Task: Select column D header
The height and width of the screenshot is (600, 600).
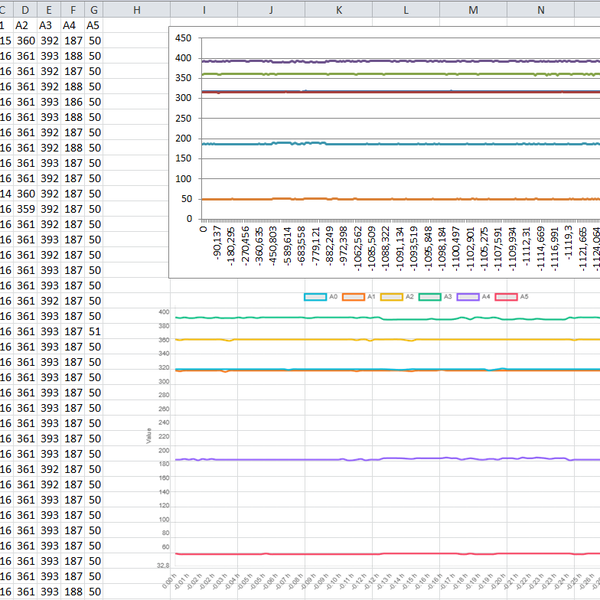Action: click(x=26, y=10)
